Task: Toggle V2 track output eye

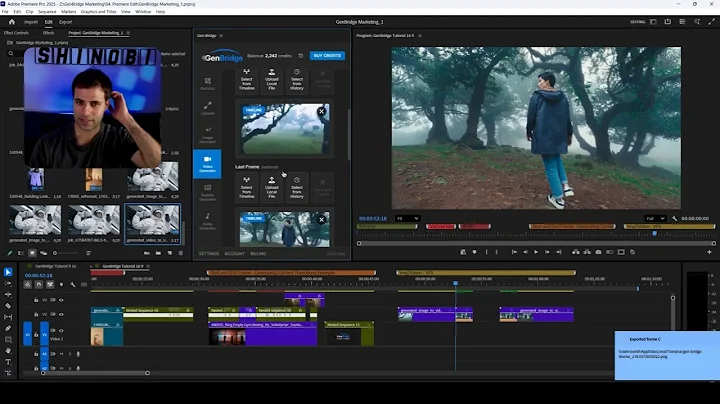Action: tap(61, 314)
